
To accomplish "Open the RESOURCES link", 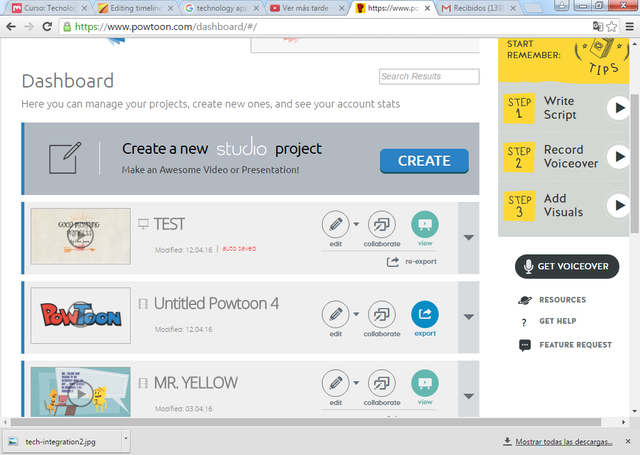I will (562, 300).
